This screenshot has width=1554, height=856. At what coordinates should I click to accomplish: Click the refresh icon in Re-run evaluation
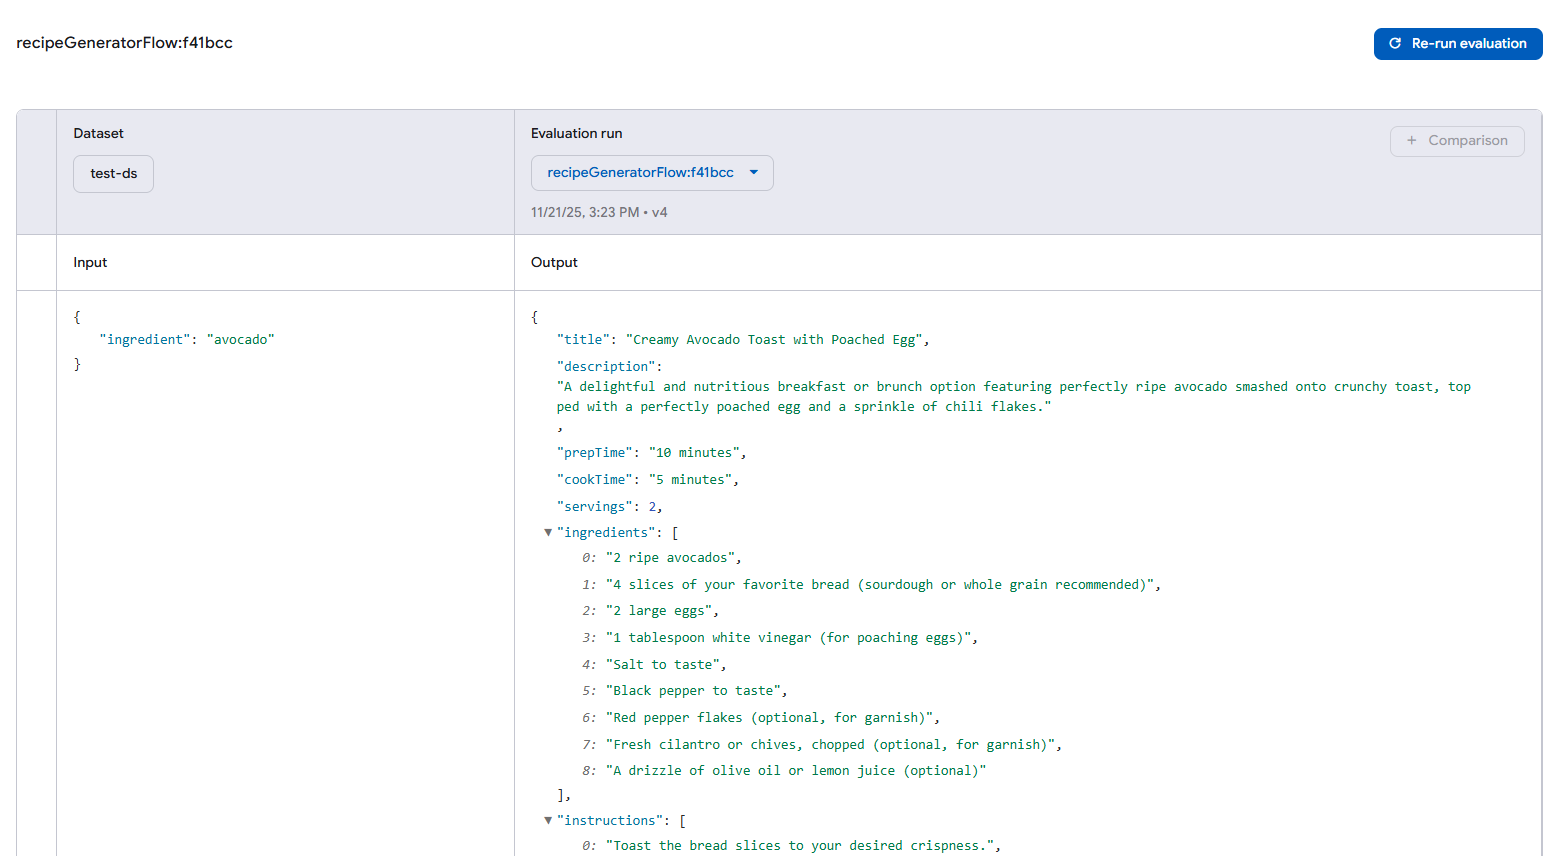(1395, 44)
